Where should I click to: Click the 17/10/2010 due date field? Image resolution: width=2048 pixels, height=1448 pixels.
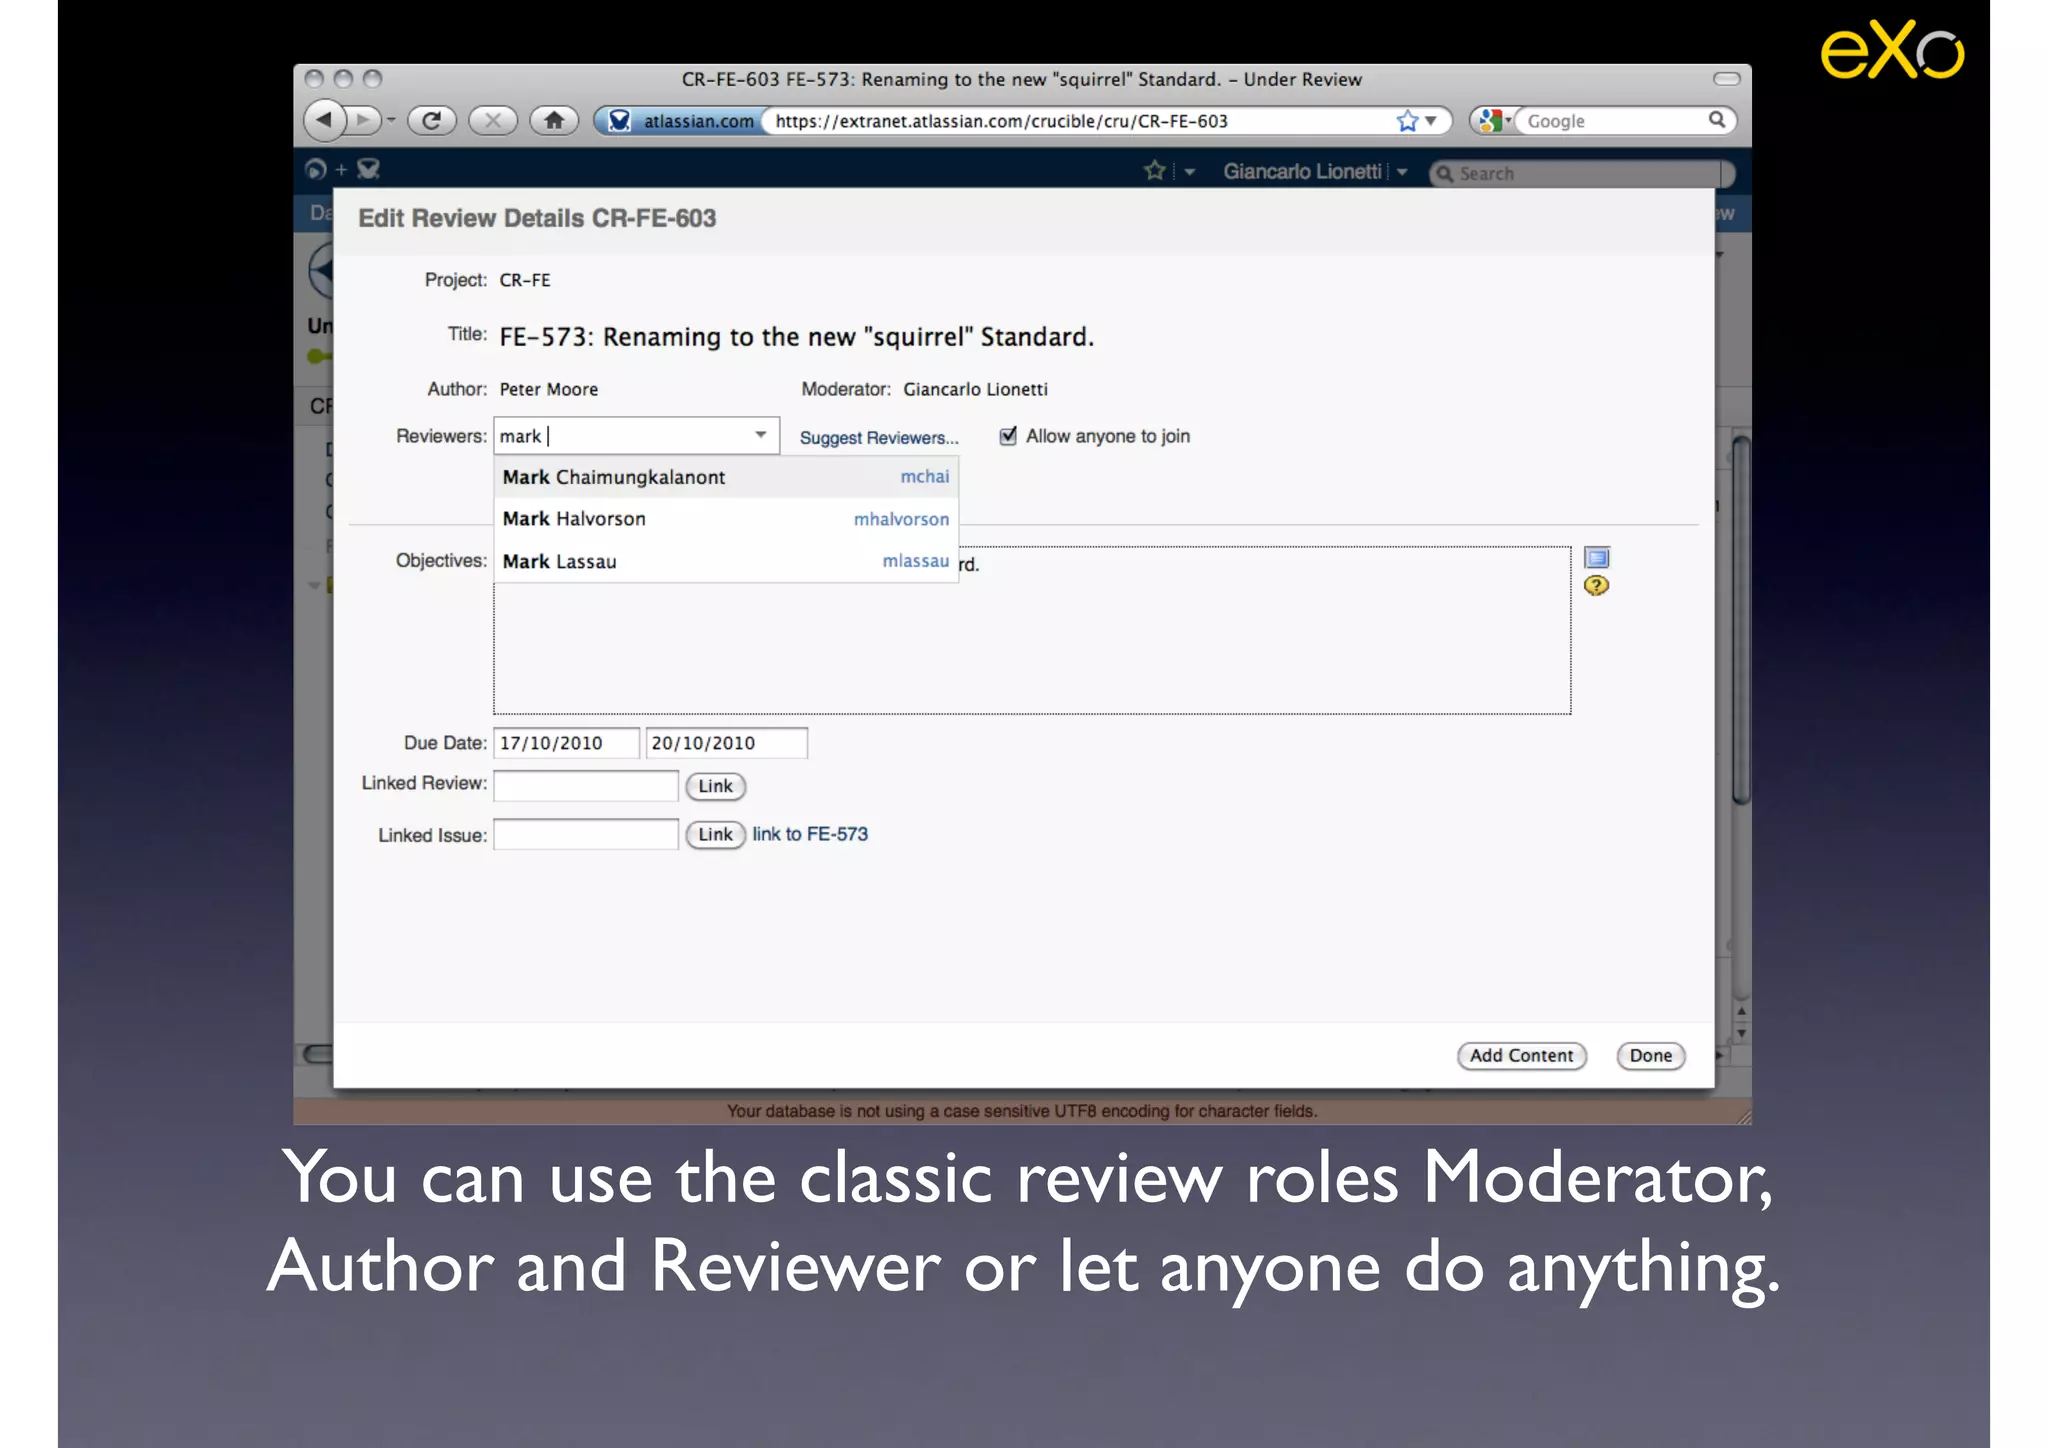tap(566, 743)
